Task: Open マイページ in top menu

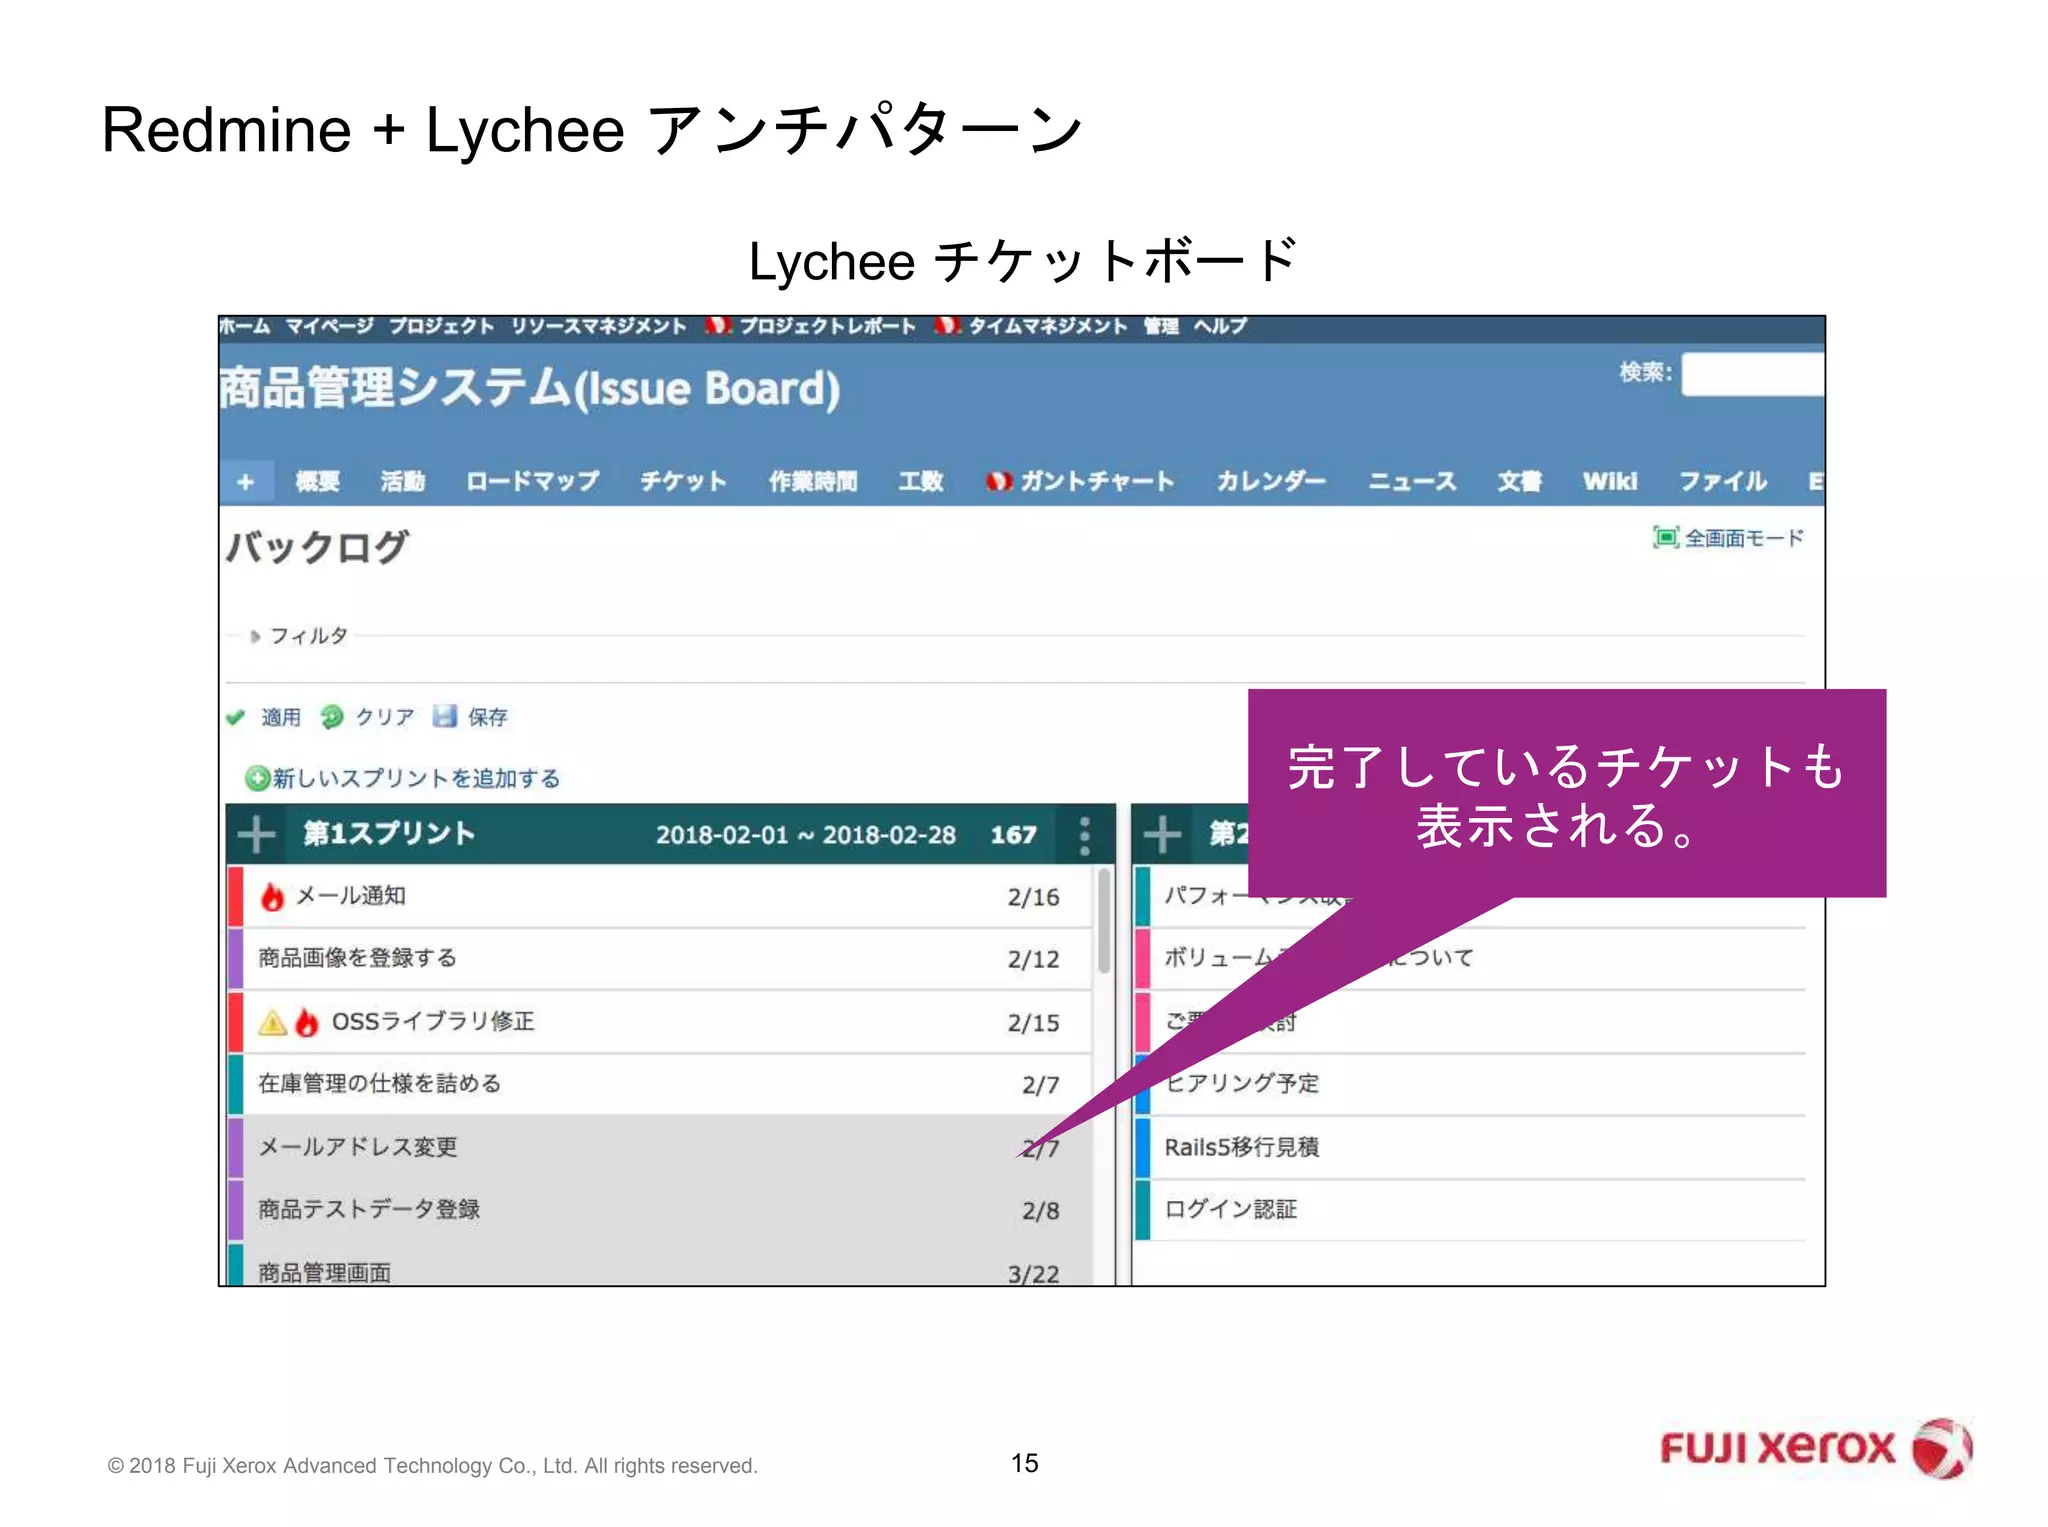Action: point(330,326)
